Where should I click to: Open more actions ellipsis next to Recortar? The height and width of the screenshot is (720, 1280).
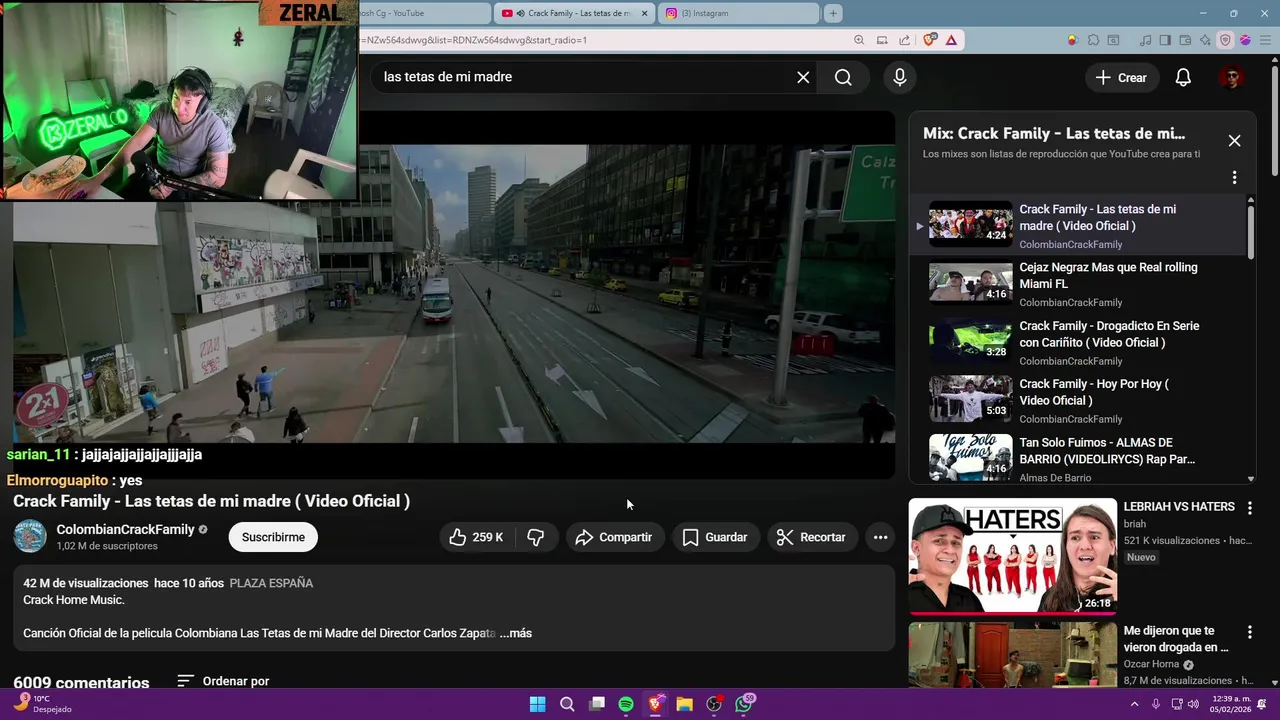[x=880, y=537]
